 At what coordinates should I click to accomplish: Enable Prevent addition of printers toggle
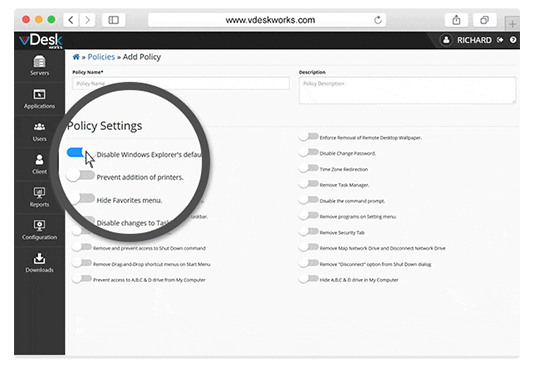click(x=81, y=176)
